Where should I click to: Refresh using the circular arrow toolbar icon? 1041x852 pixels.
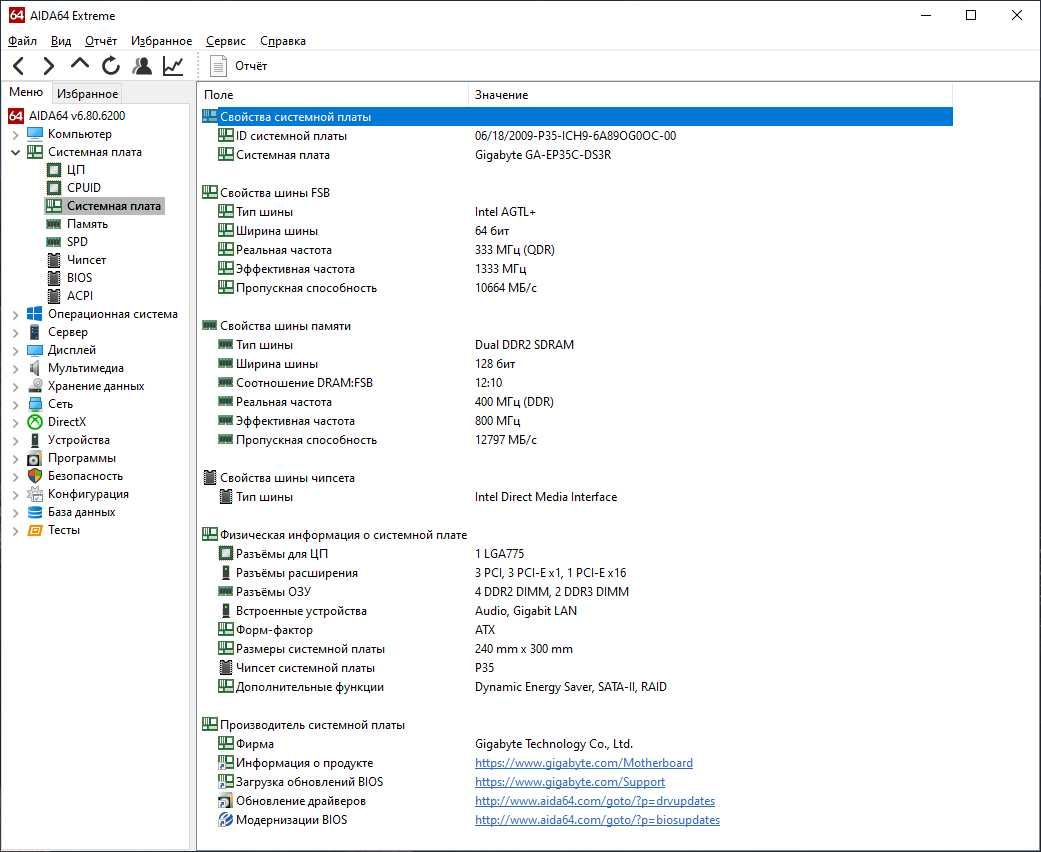pos(111,66)
